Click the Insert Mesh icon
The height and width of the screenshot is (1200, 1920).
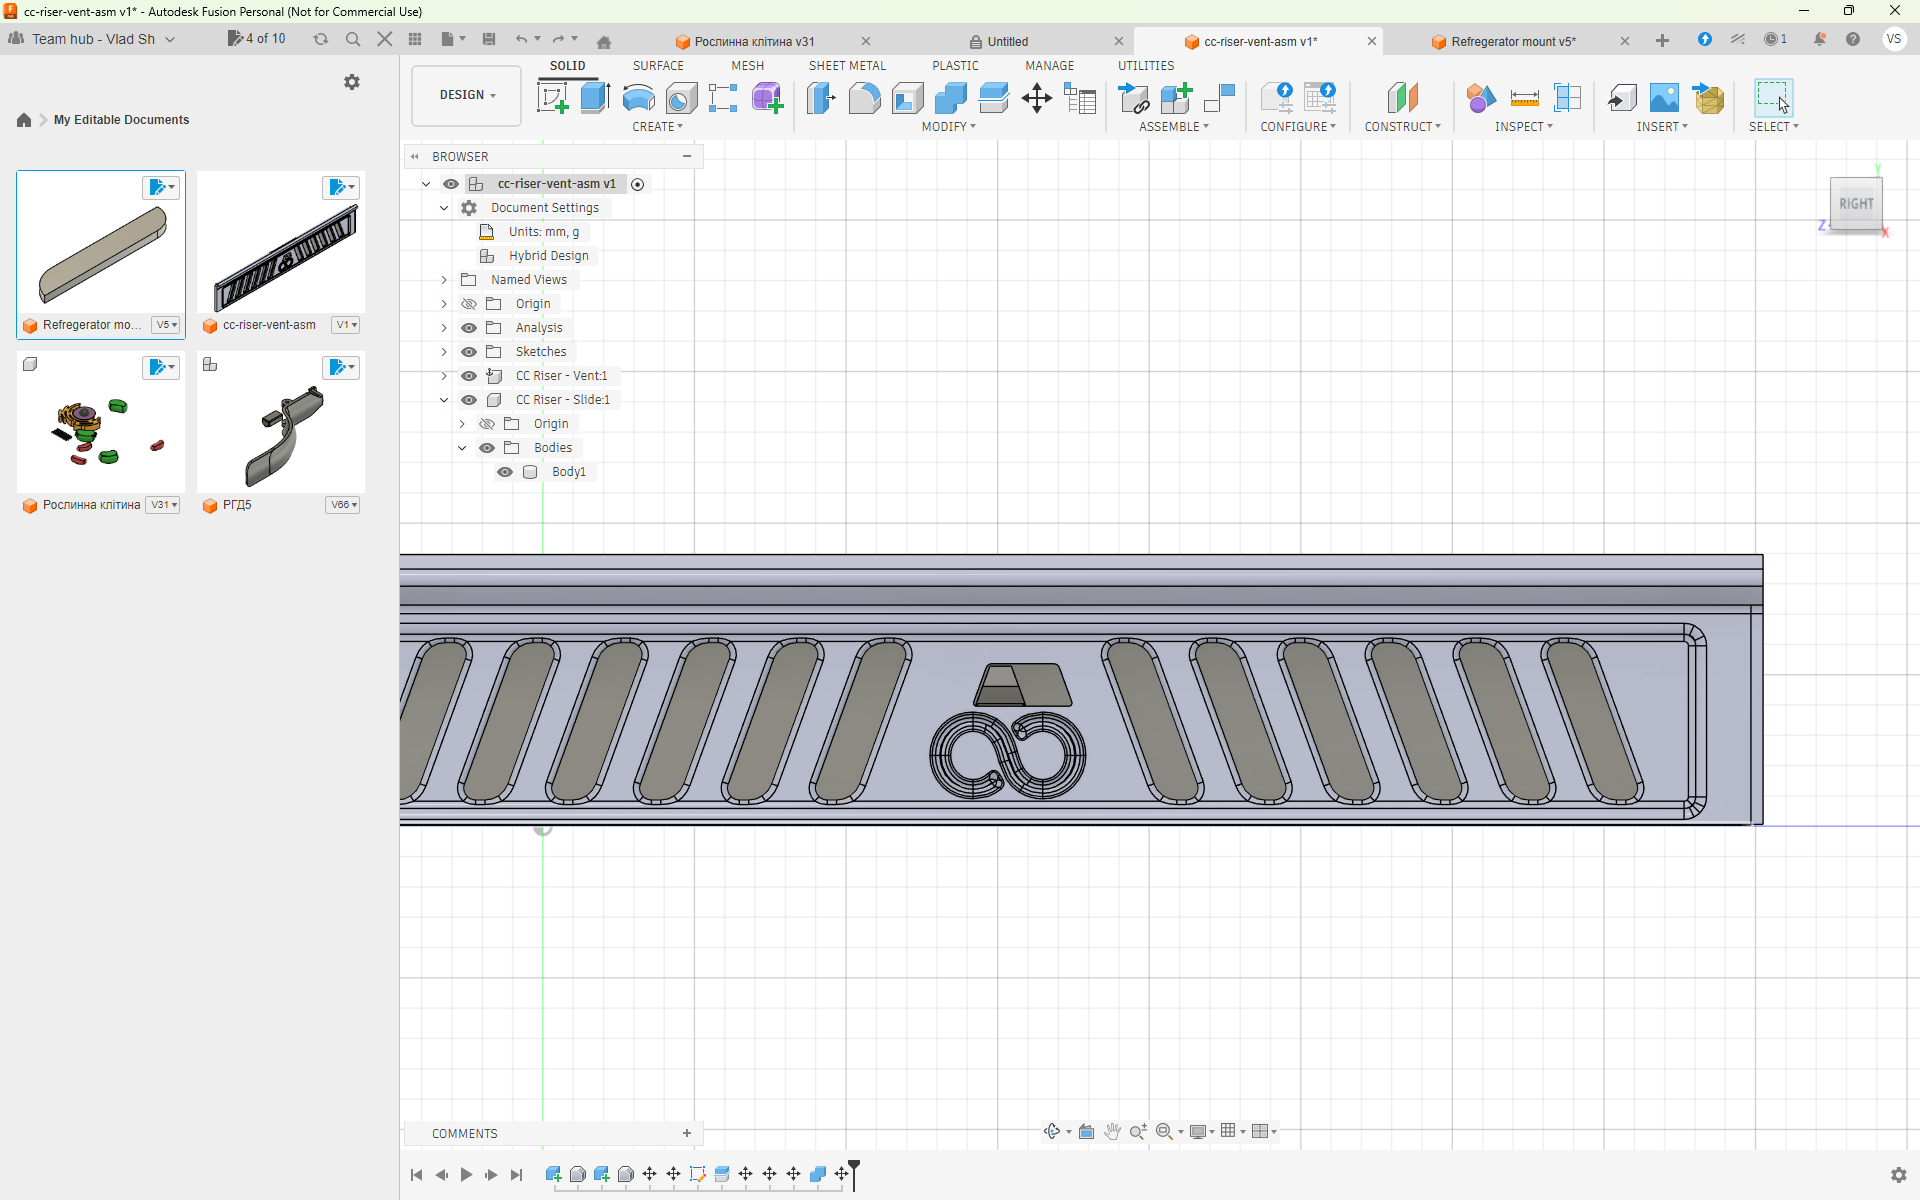point(1708,98)
